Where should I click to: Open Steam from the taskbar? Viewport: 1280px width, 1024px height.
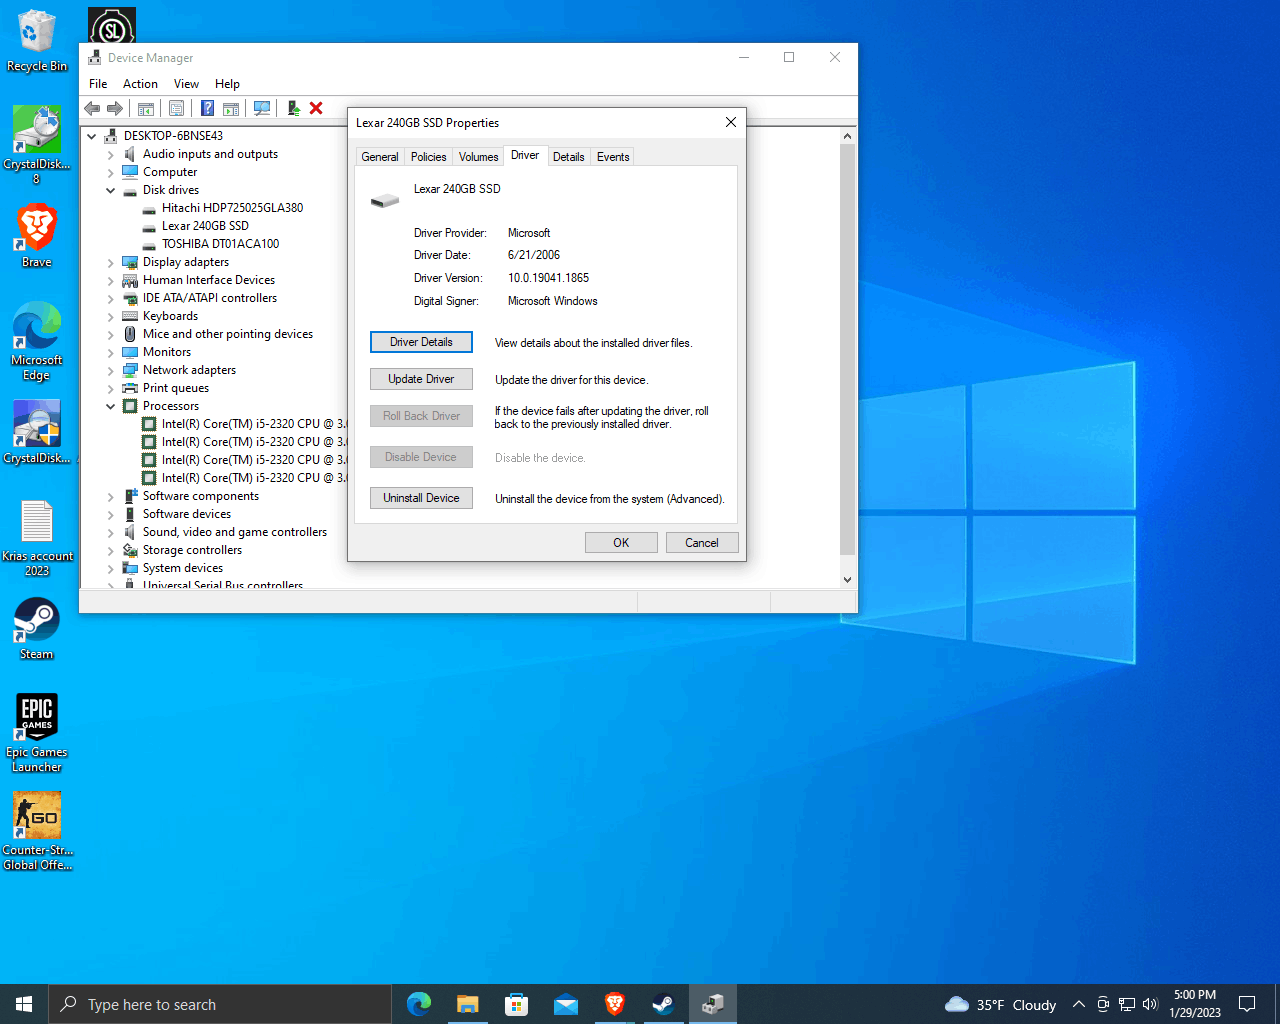tap(663, 1004)
